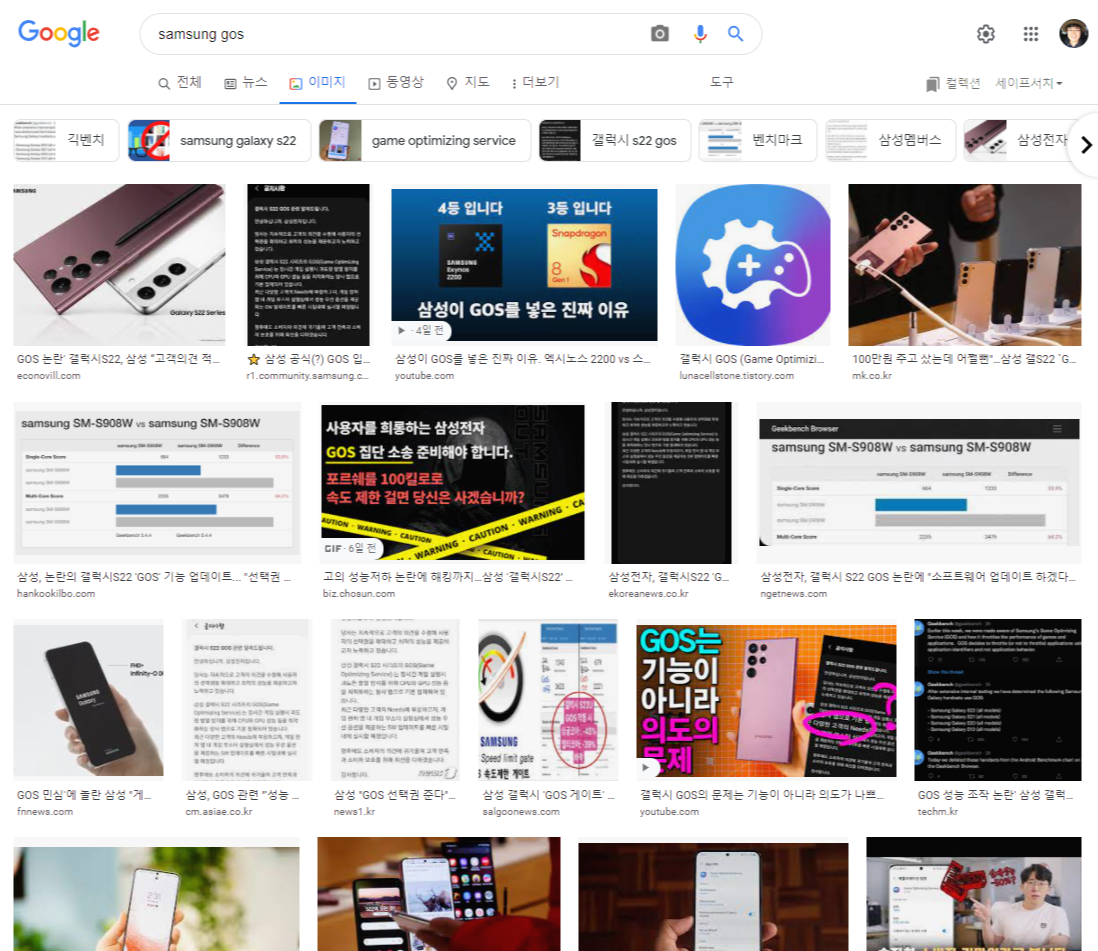This screenshot has width=1098, height=951.
Task: Switch to the 뉴스 tab
Action: (246, 83)
